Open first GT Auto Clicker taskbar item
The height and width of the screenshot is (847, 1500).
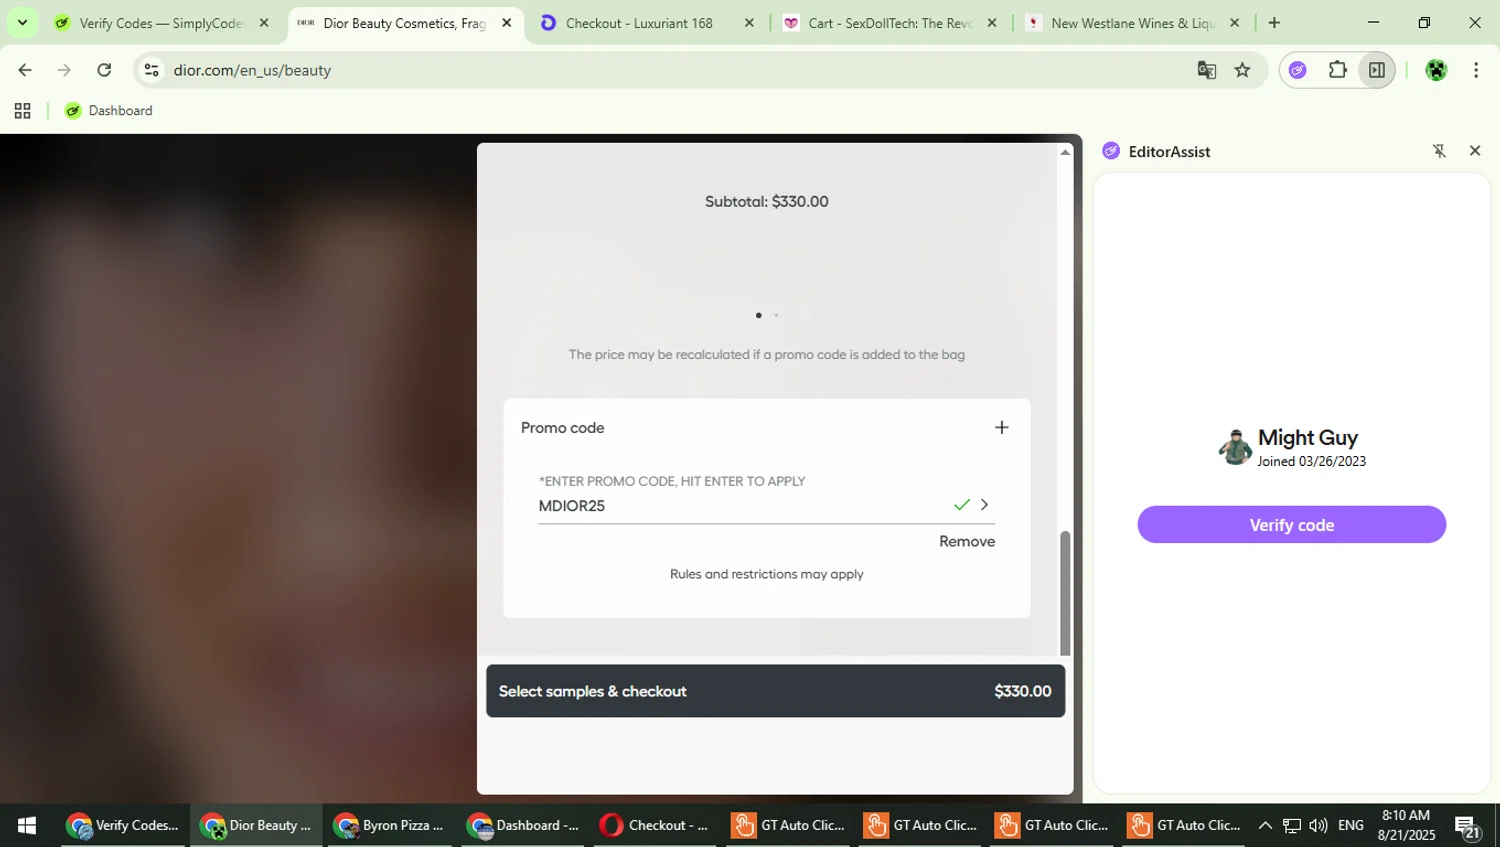coord(789,825)
